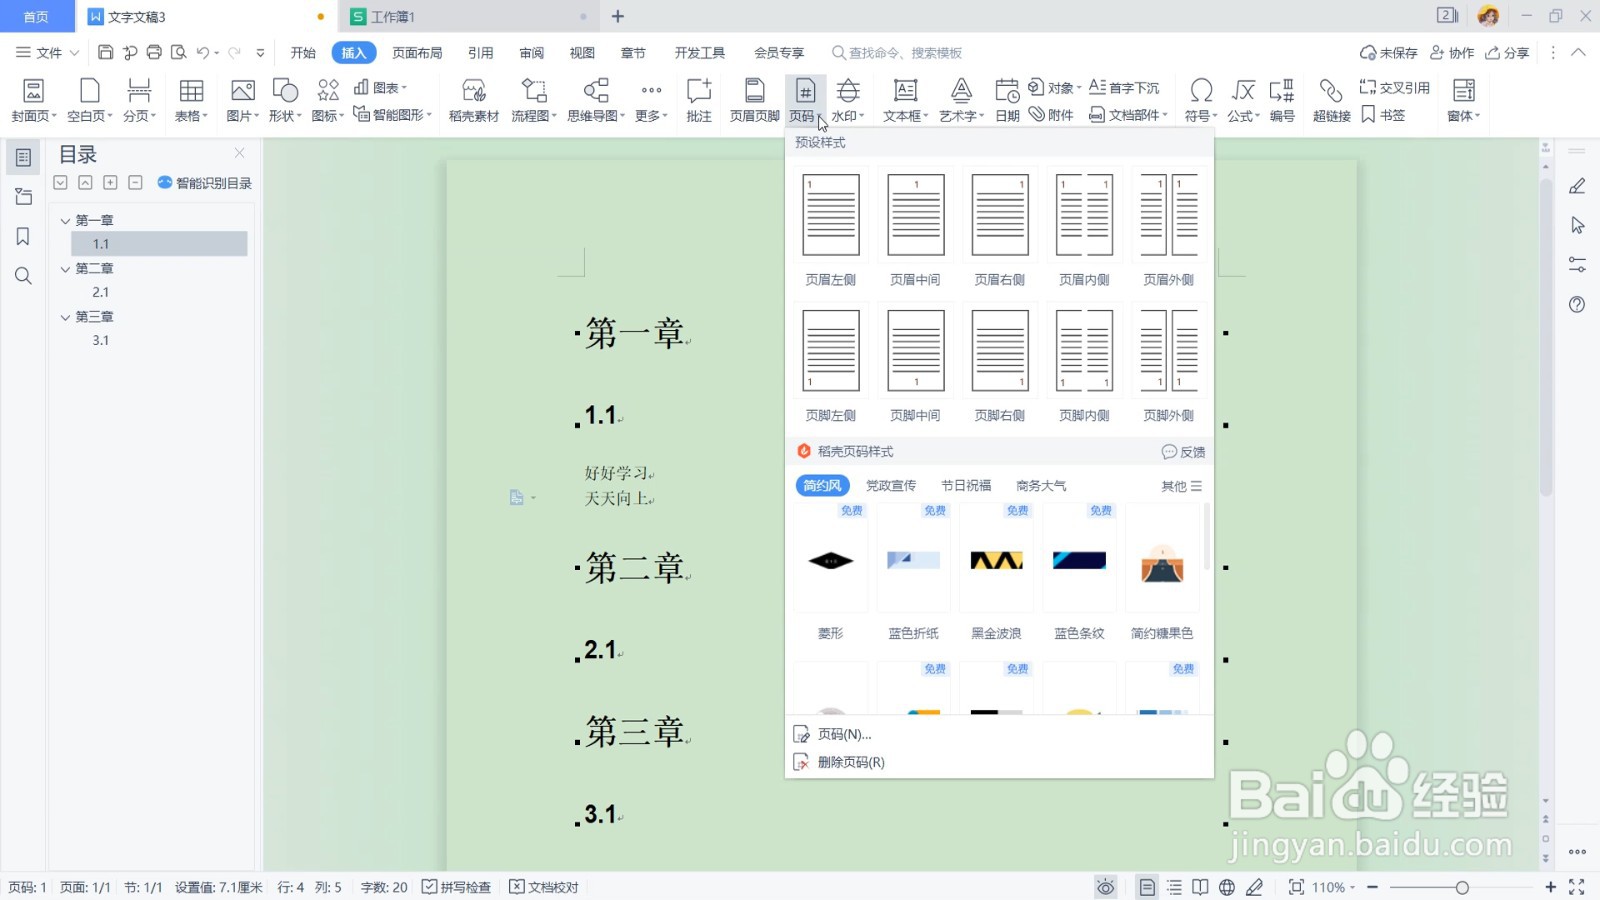Focus the 查找命令、搜索模板 search field
Image resolution: width=1600 pixels, height=900 pixels.
(905, 53)
